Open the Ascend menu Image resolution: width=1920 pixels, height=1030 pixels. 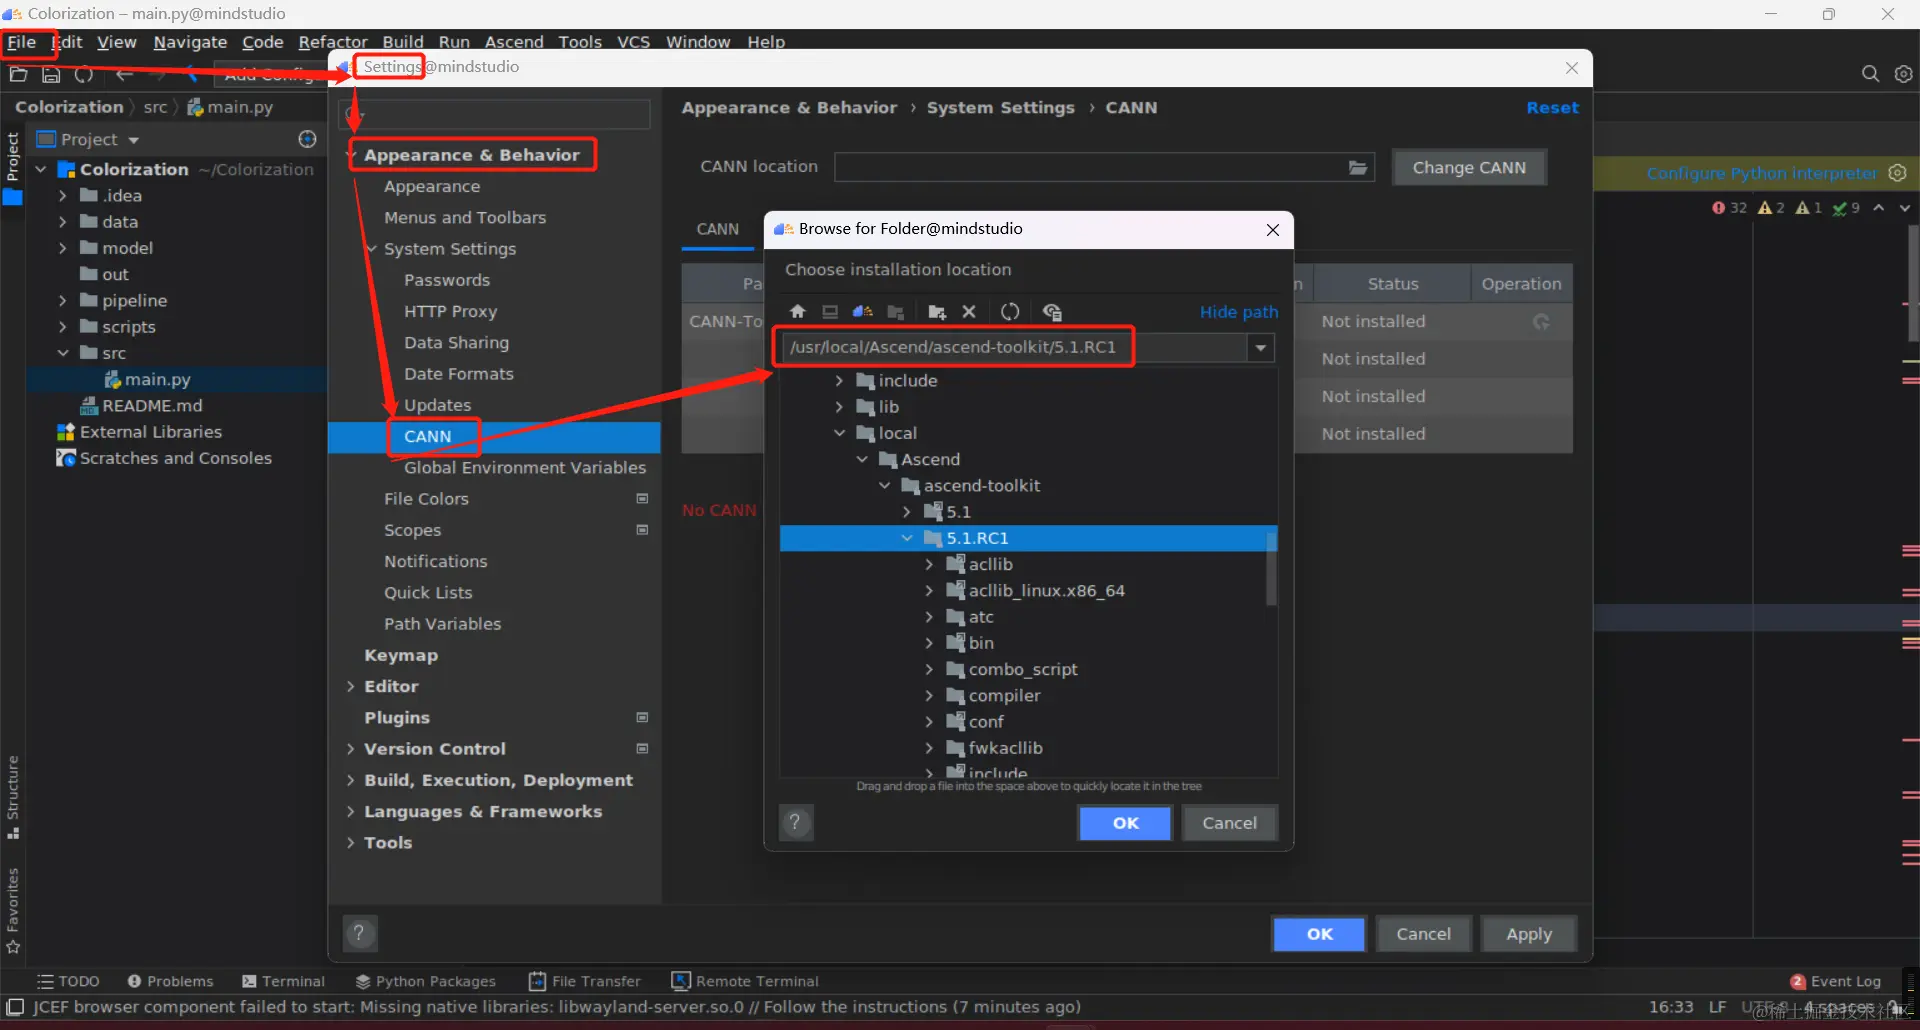coord(514,42)
